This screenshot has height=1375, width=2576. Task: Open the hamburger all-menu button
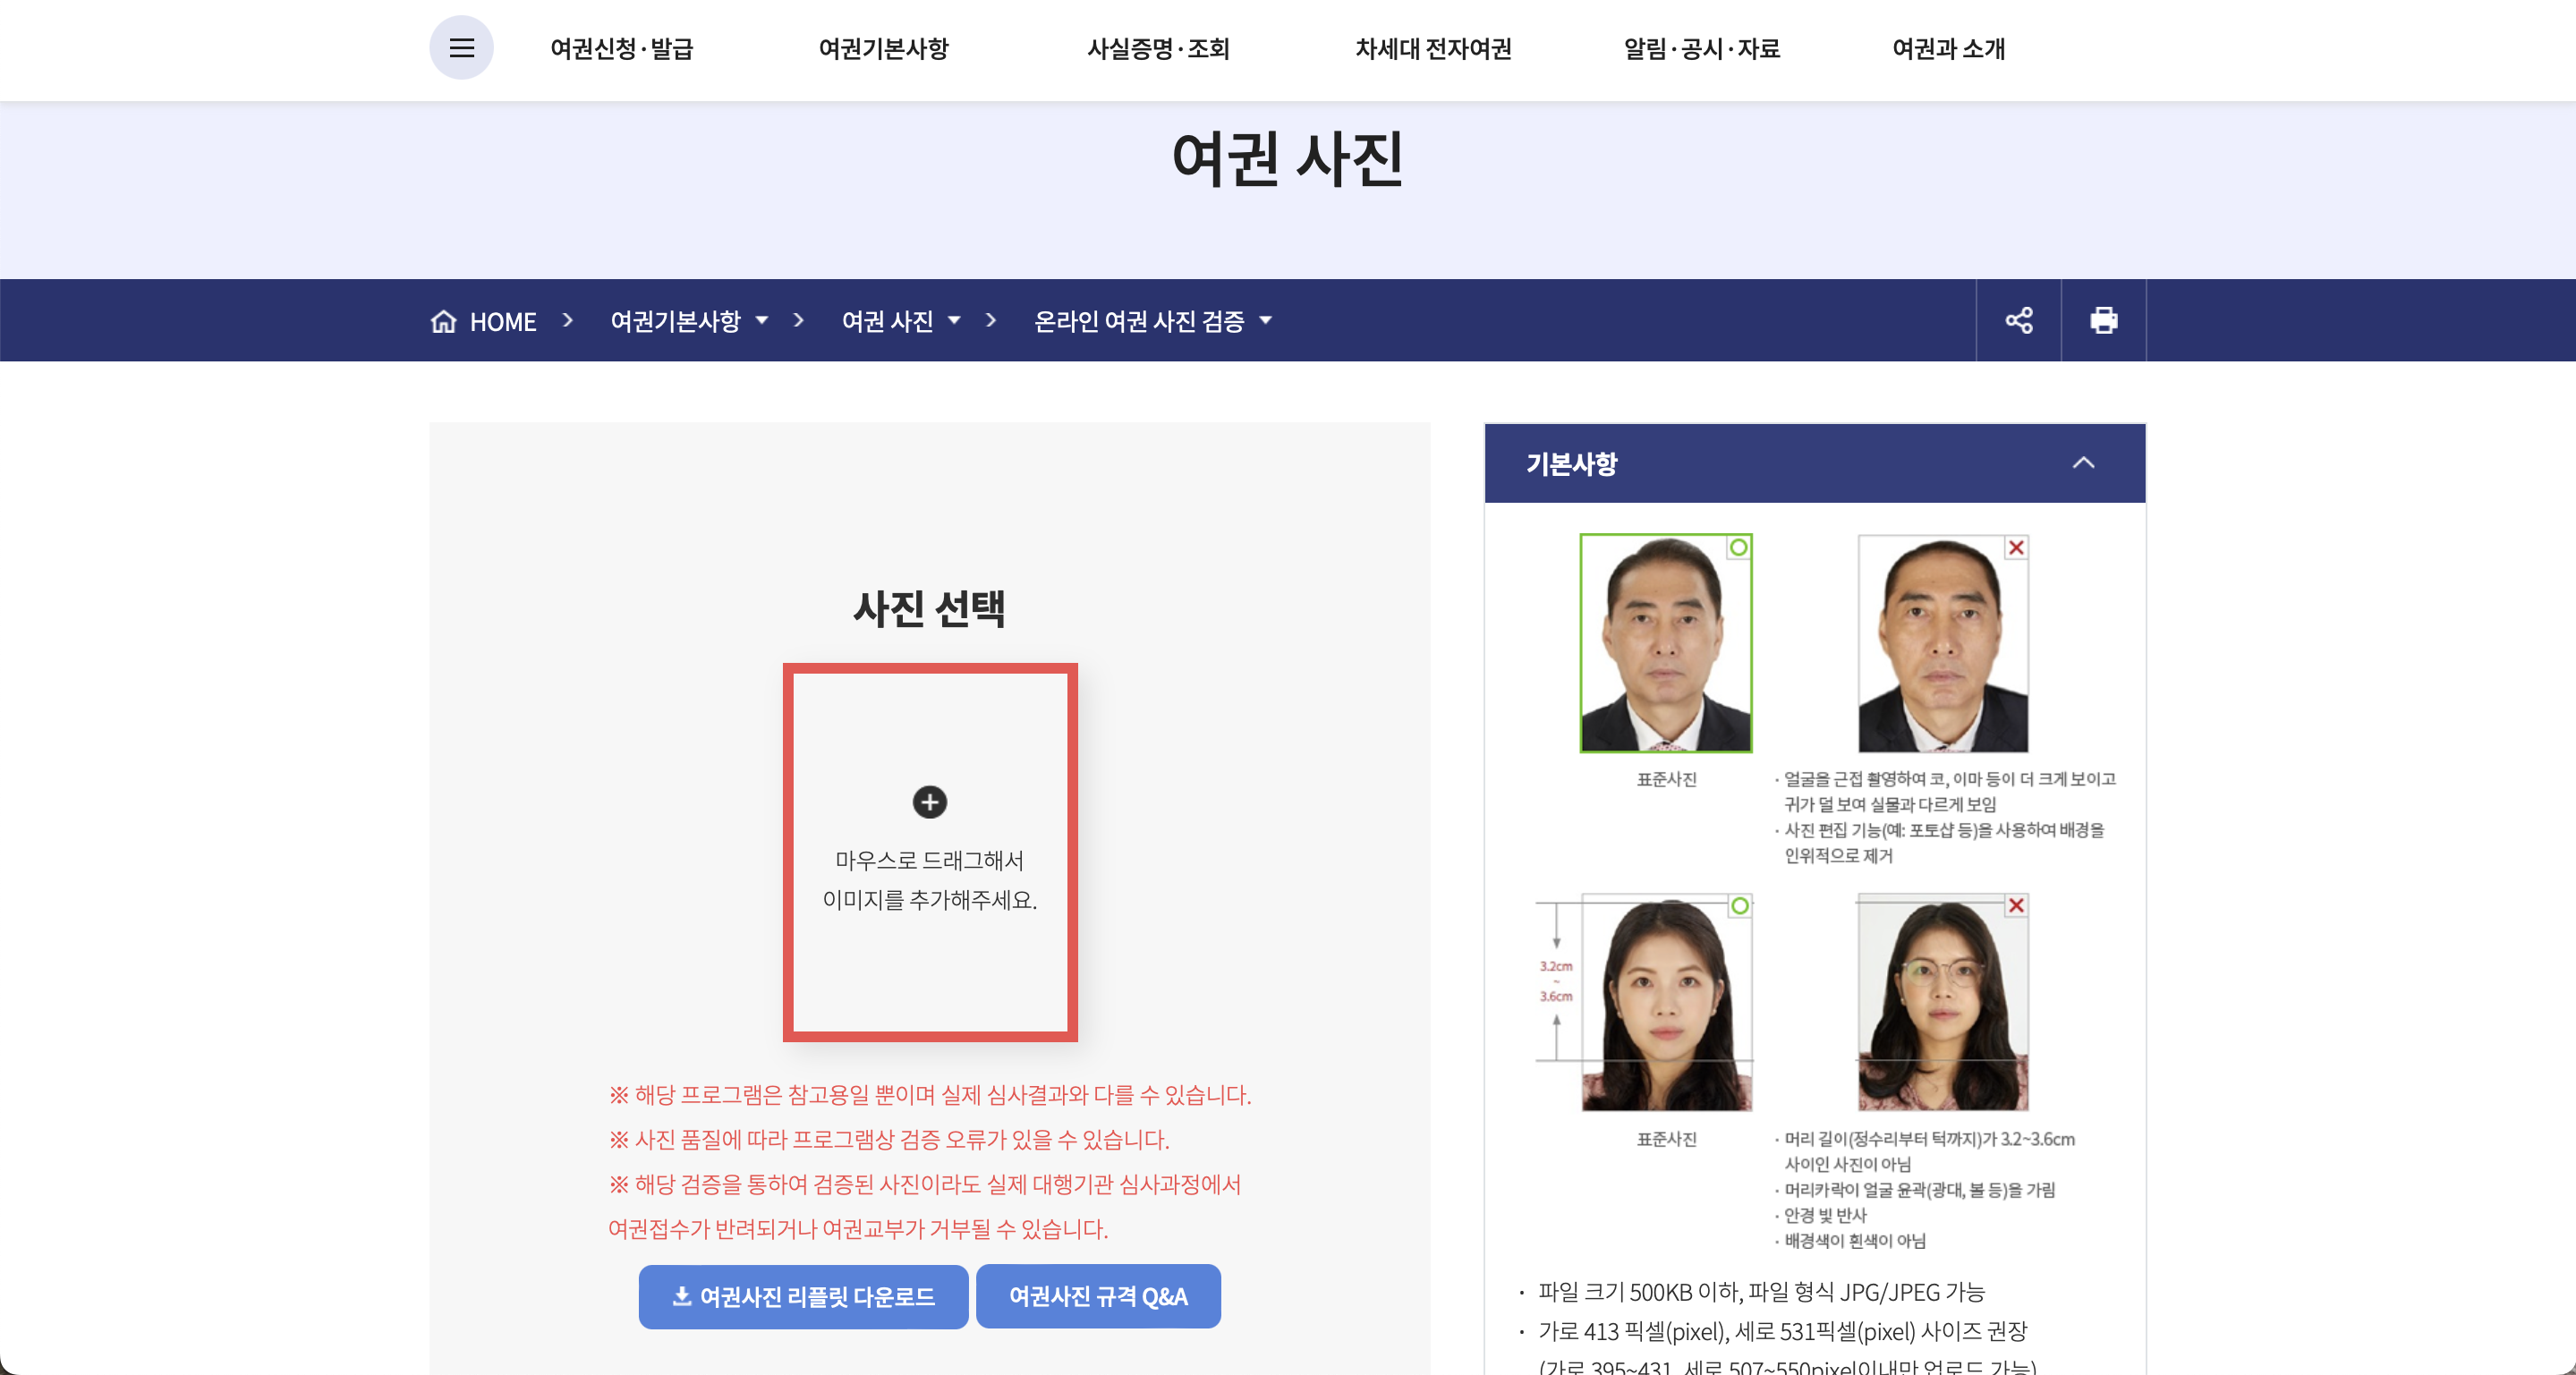pyautogui.click(x=461, y=47)
